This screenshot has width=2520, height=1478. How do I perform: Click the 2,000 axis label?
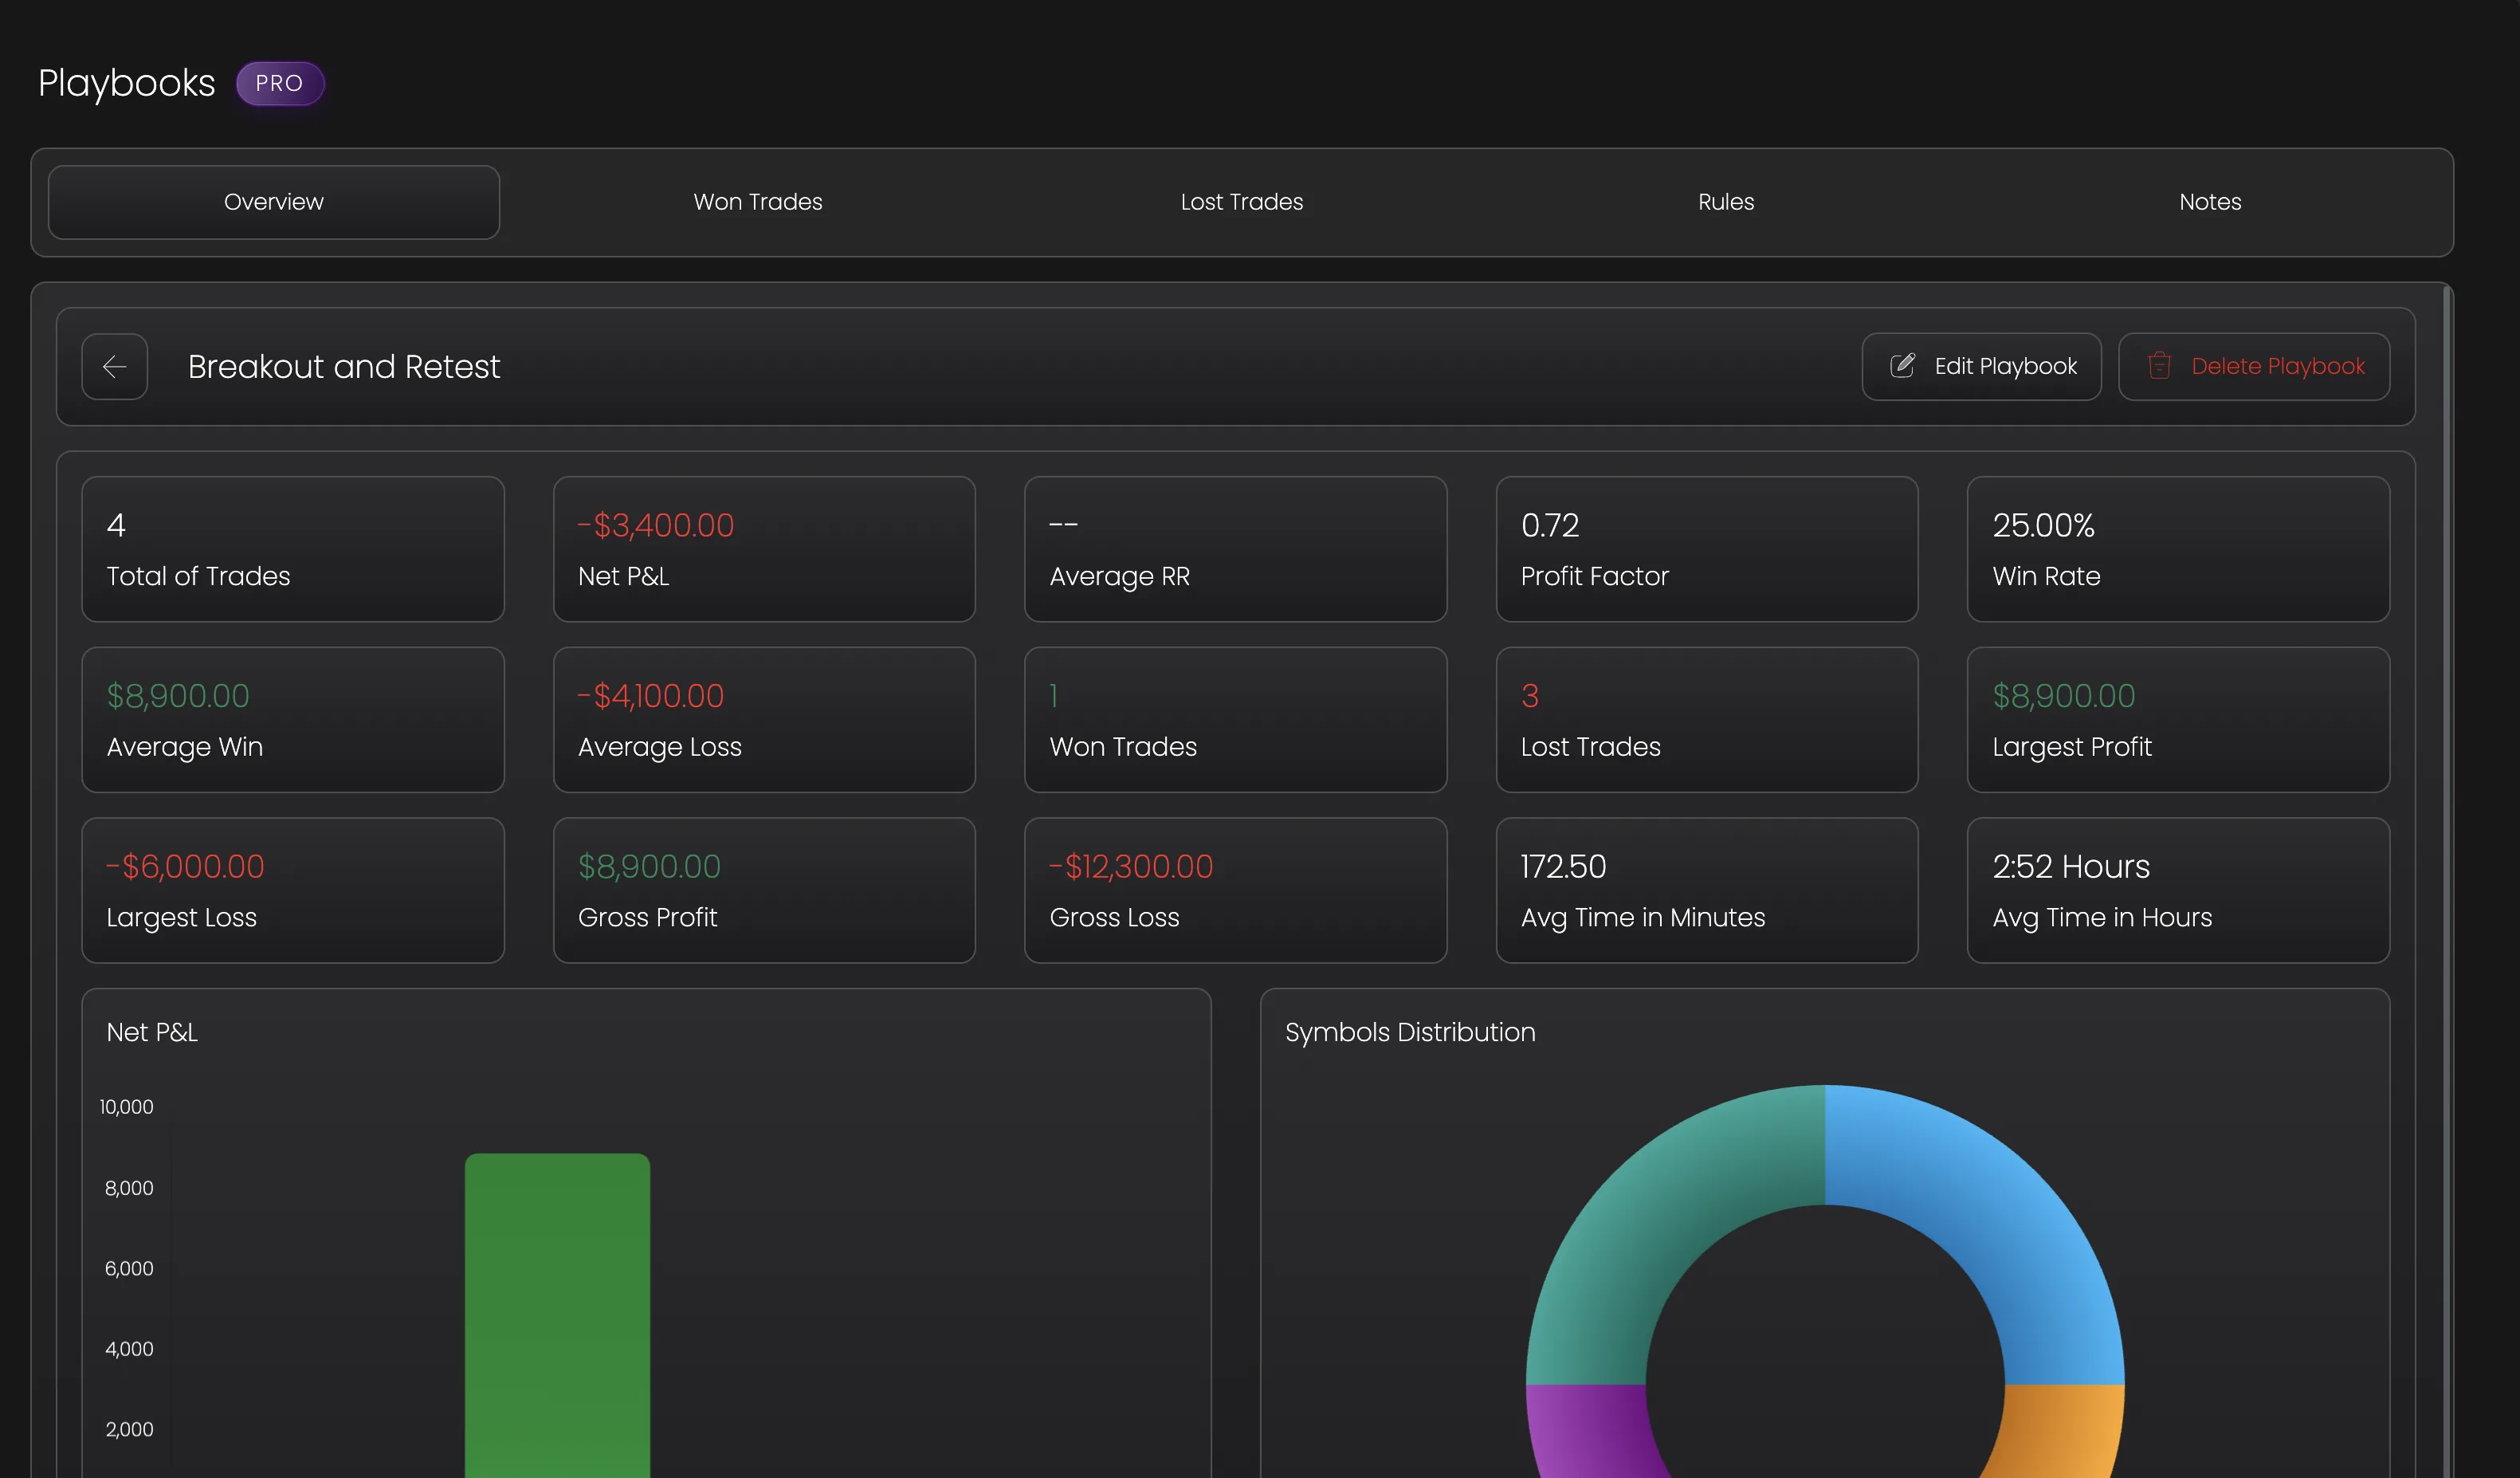pos(129,1429)
